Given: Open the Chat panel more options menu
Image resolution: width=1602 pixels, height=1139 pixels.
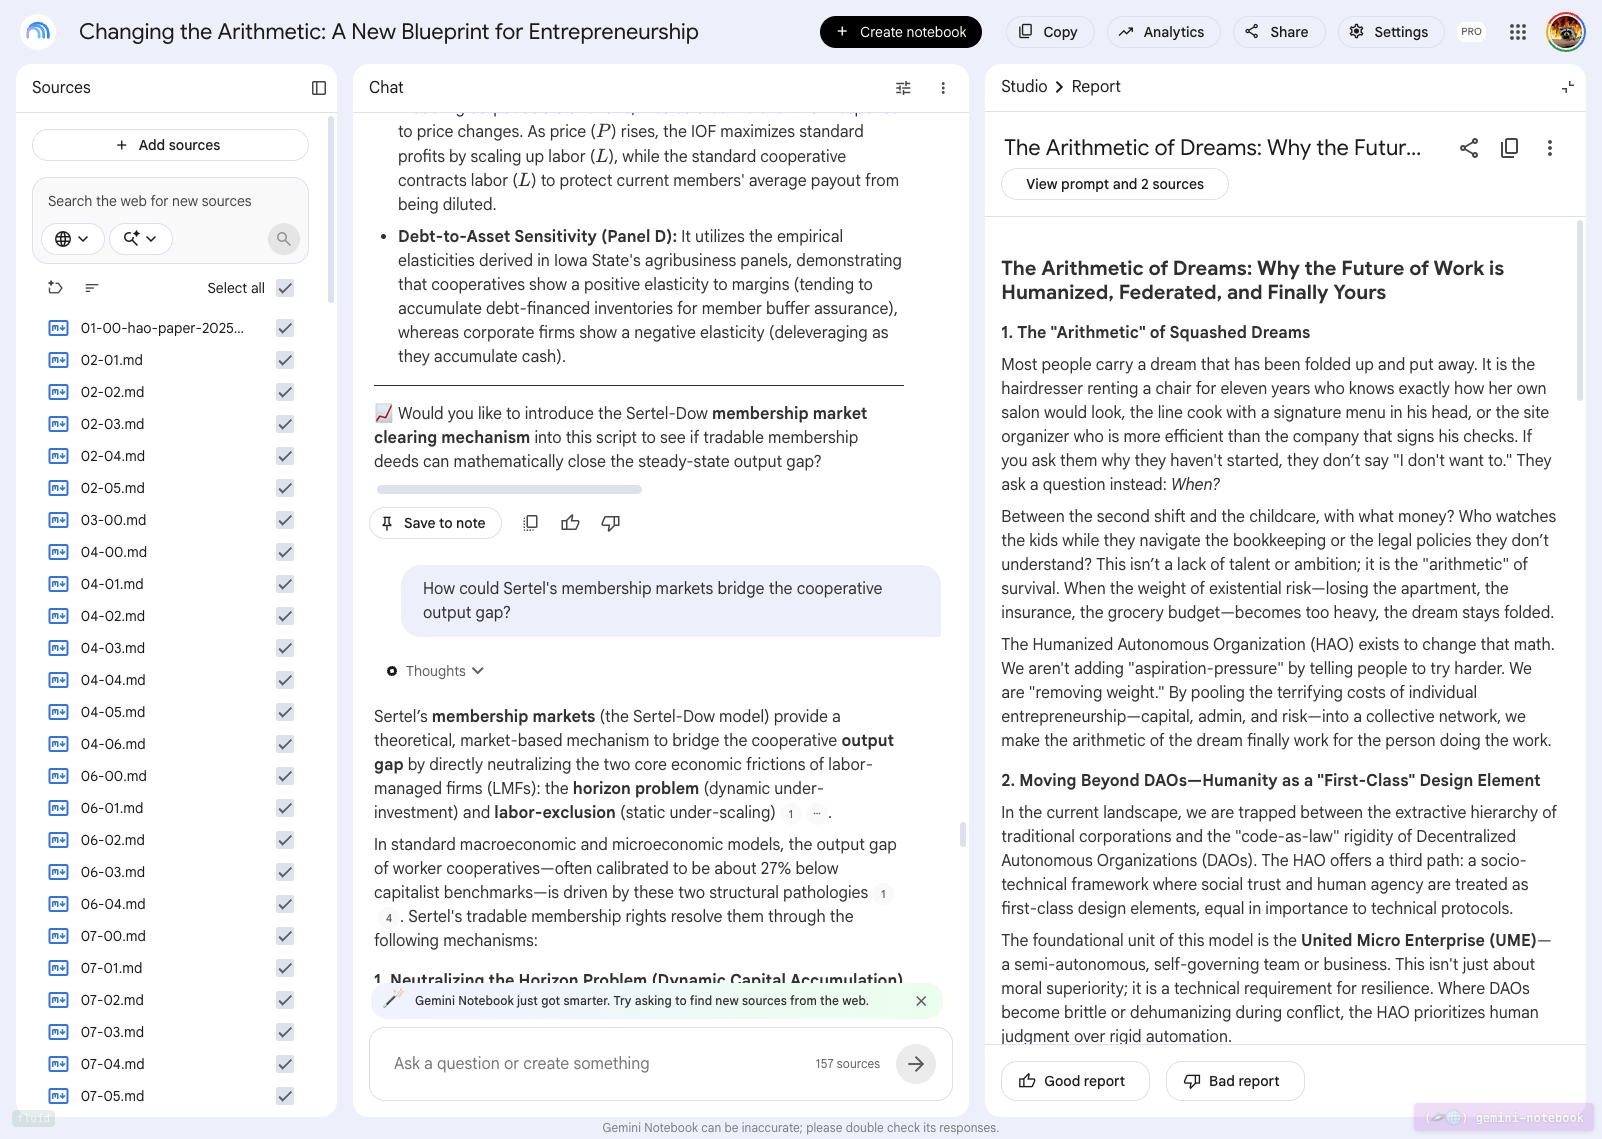Looking at the screenshot, I should coord(943,88).
